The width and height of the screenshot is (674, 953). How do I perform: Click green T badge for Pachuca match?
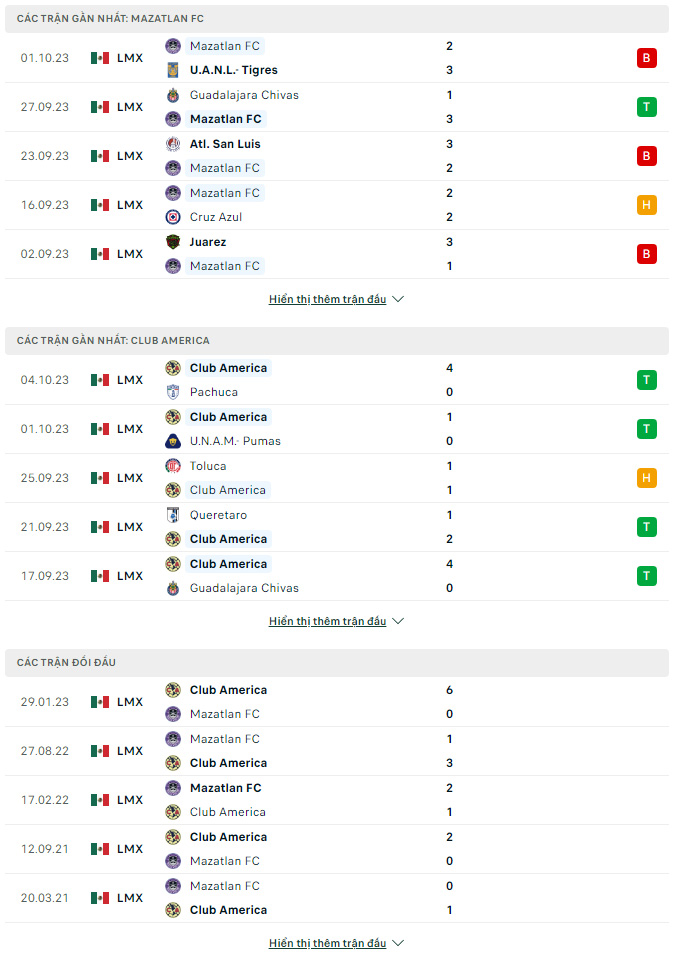[x=647, y=380]
